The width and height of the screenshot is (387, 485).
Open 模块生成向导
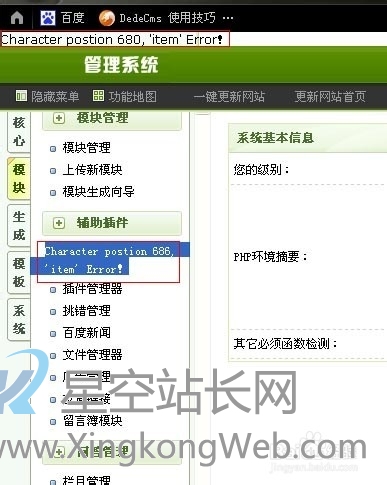coord(98,192)
